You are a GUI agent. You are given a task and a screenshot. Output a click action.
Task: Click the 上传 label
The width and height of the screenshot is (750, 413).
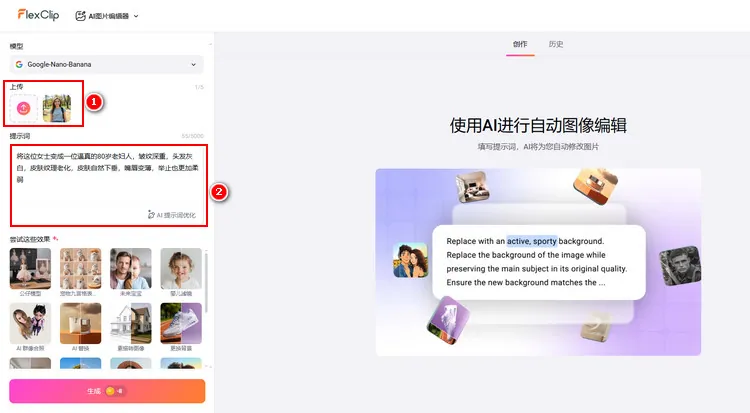pos(16,87)
